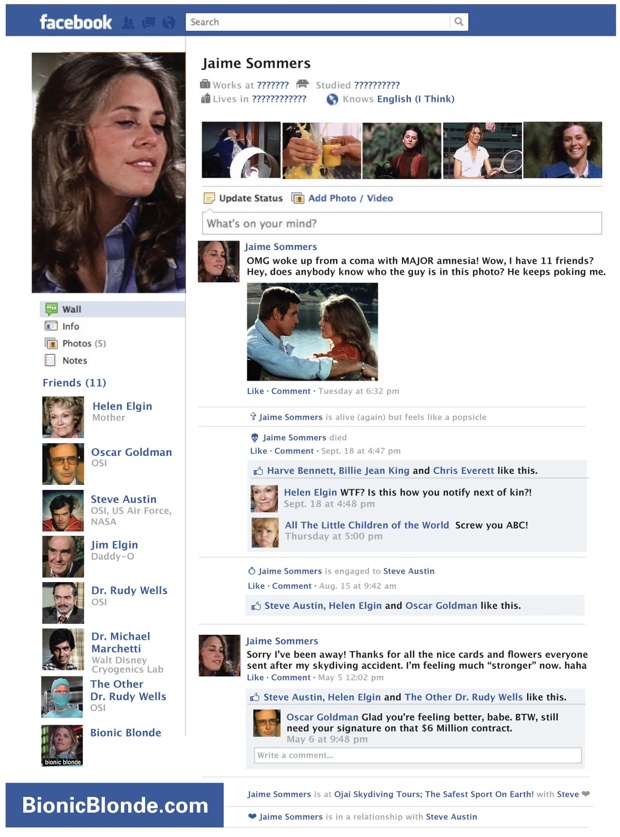This screenshot has width=620, height=837.
Task: Like the amnesia photo post
Action: pyautogui.click(x=255, y=391)
